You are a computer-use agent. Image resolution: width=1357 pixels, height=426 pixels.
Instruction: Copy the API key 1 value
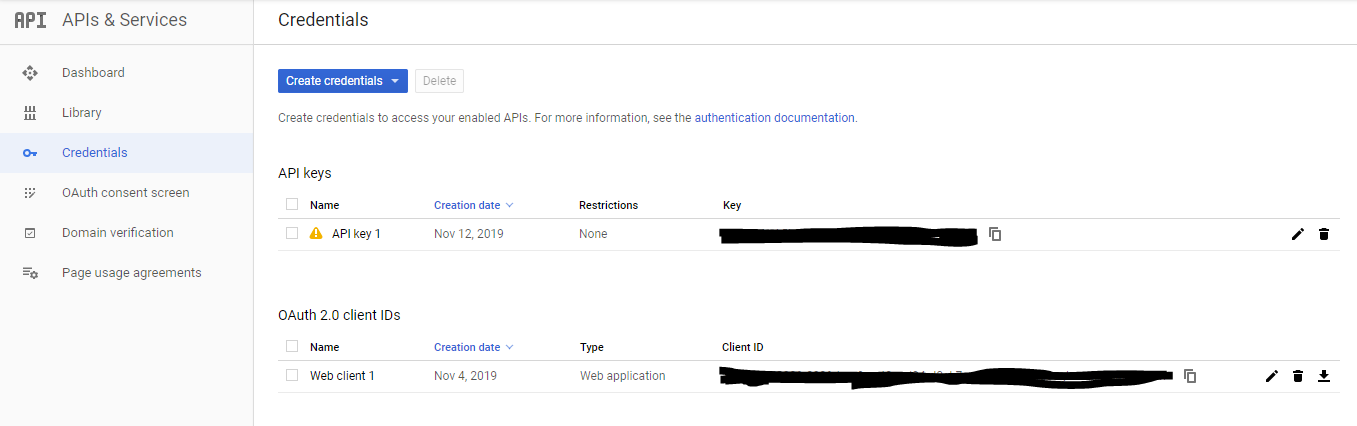tap(995, 234)
